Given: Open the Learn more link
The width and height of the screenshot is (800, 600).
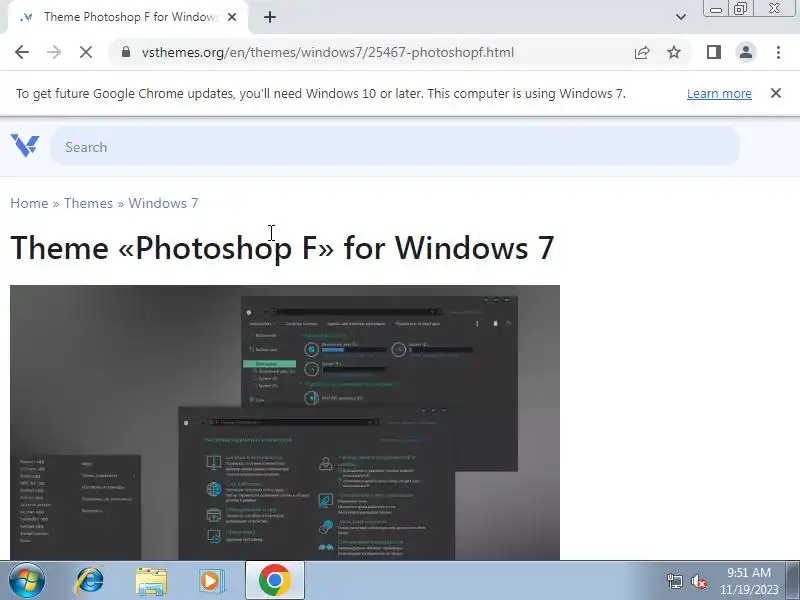Looking at the screenshot, I should 719,94.
